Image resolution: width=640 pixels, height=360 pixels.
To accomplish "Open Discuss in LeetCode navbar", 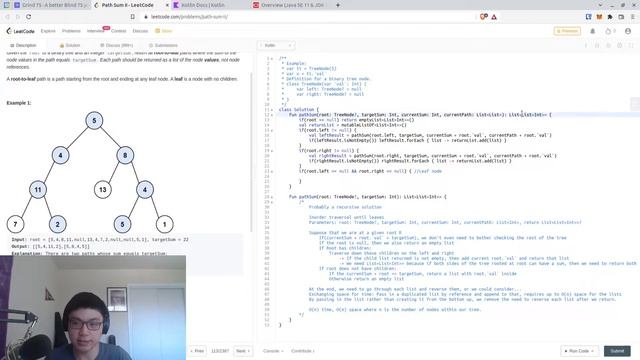I will [140, 31].
